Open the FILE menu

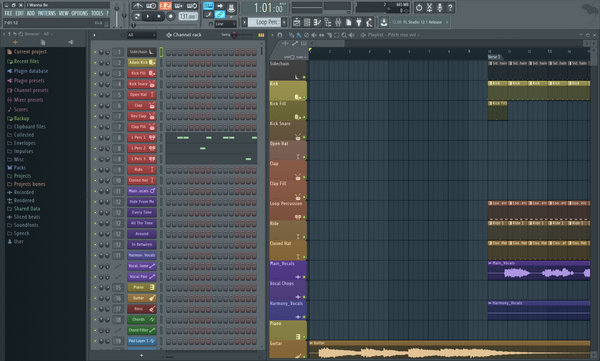pos(8,13)
